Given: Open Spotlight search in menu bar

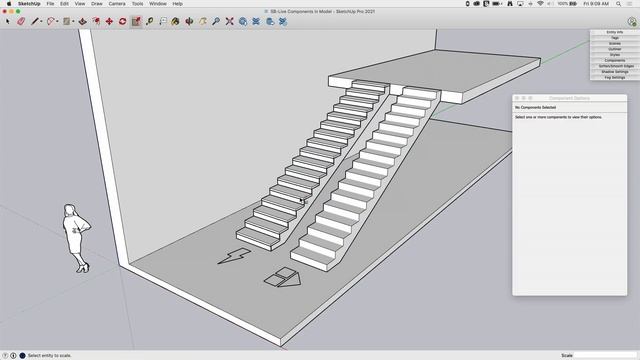Looking at the screenshot, I should [619, 4].
